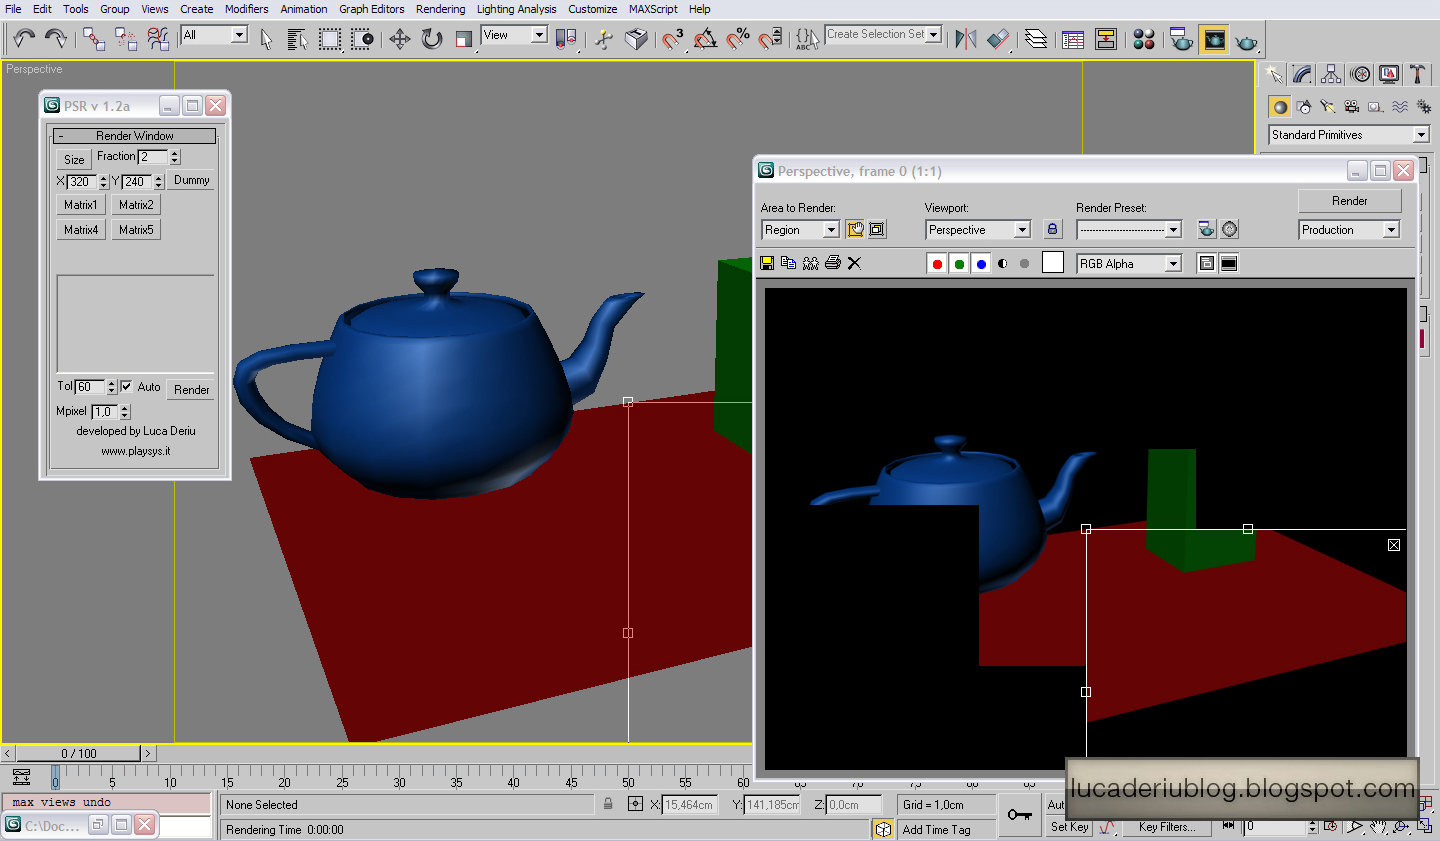
Task: Clone the rendered frame window
Action: coord(811,263)
